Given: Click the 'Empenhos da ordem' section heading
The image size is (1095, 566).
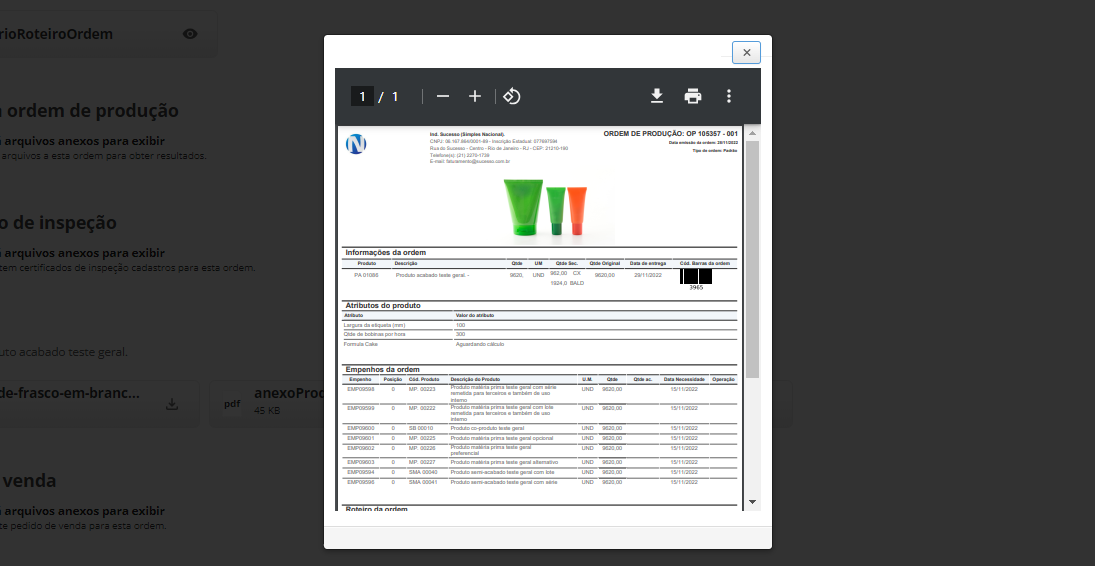Looking at the screenshot, I should [x=382, y=369].
